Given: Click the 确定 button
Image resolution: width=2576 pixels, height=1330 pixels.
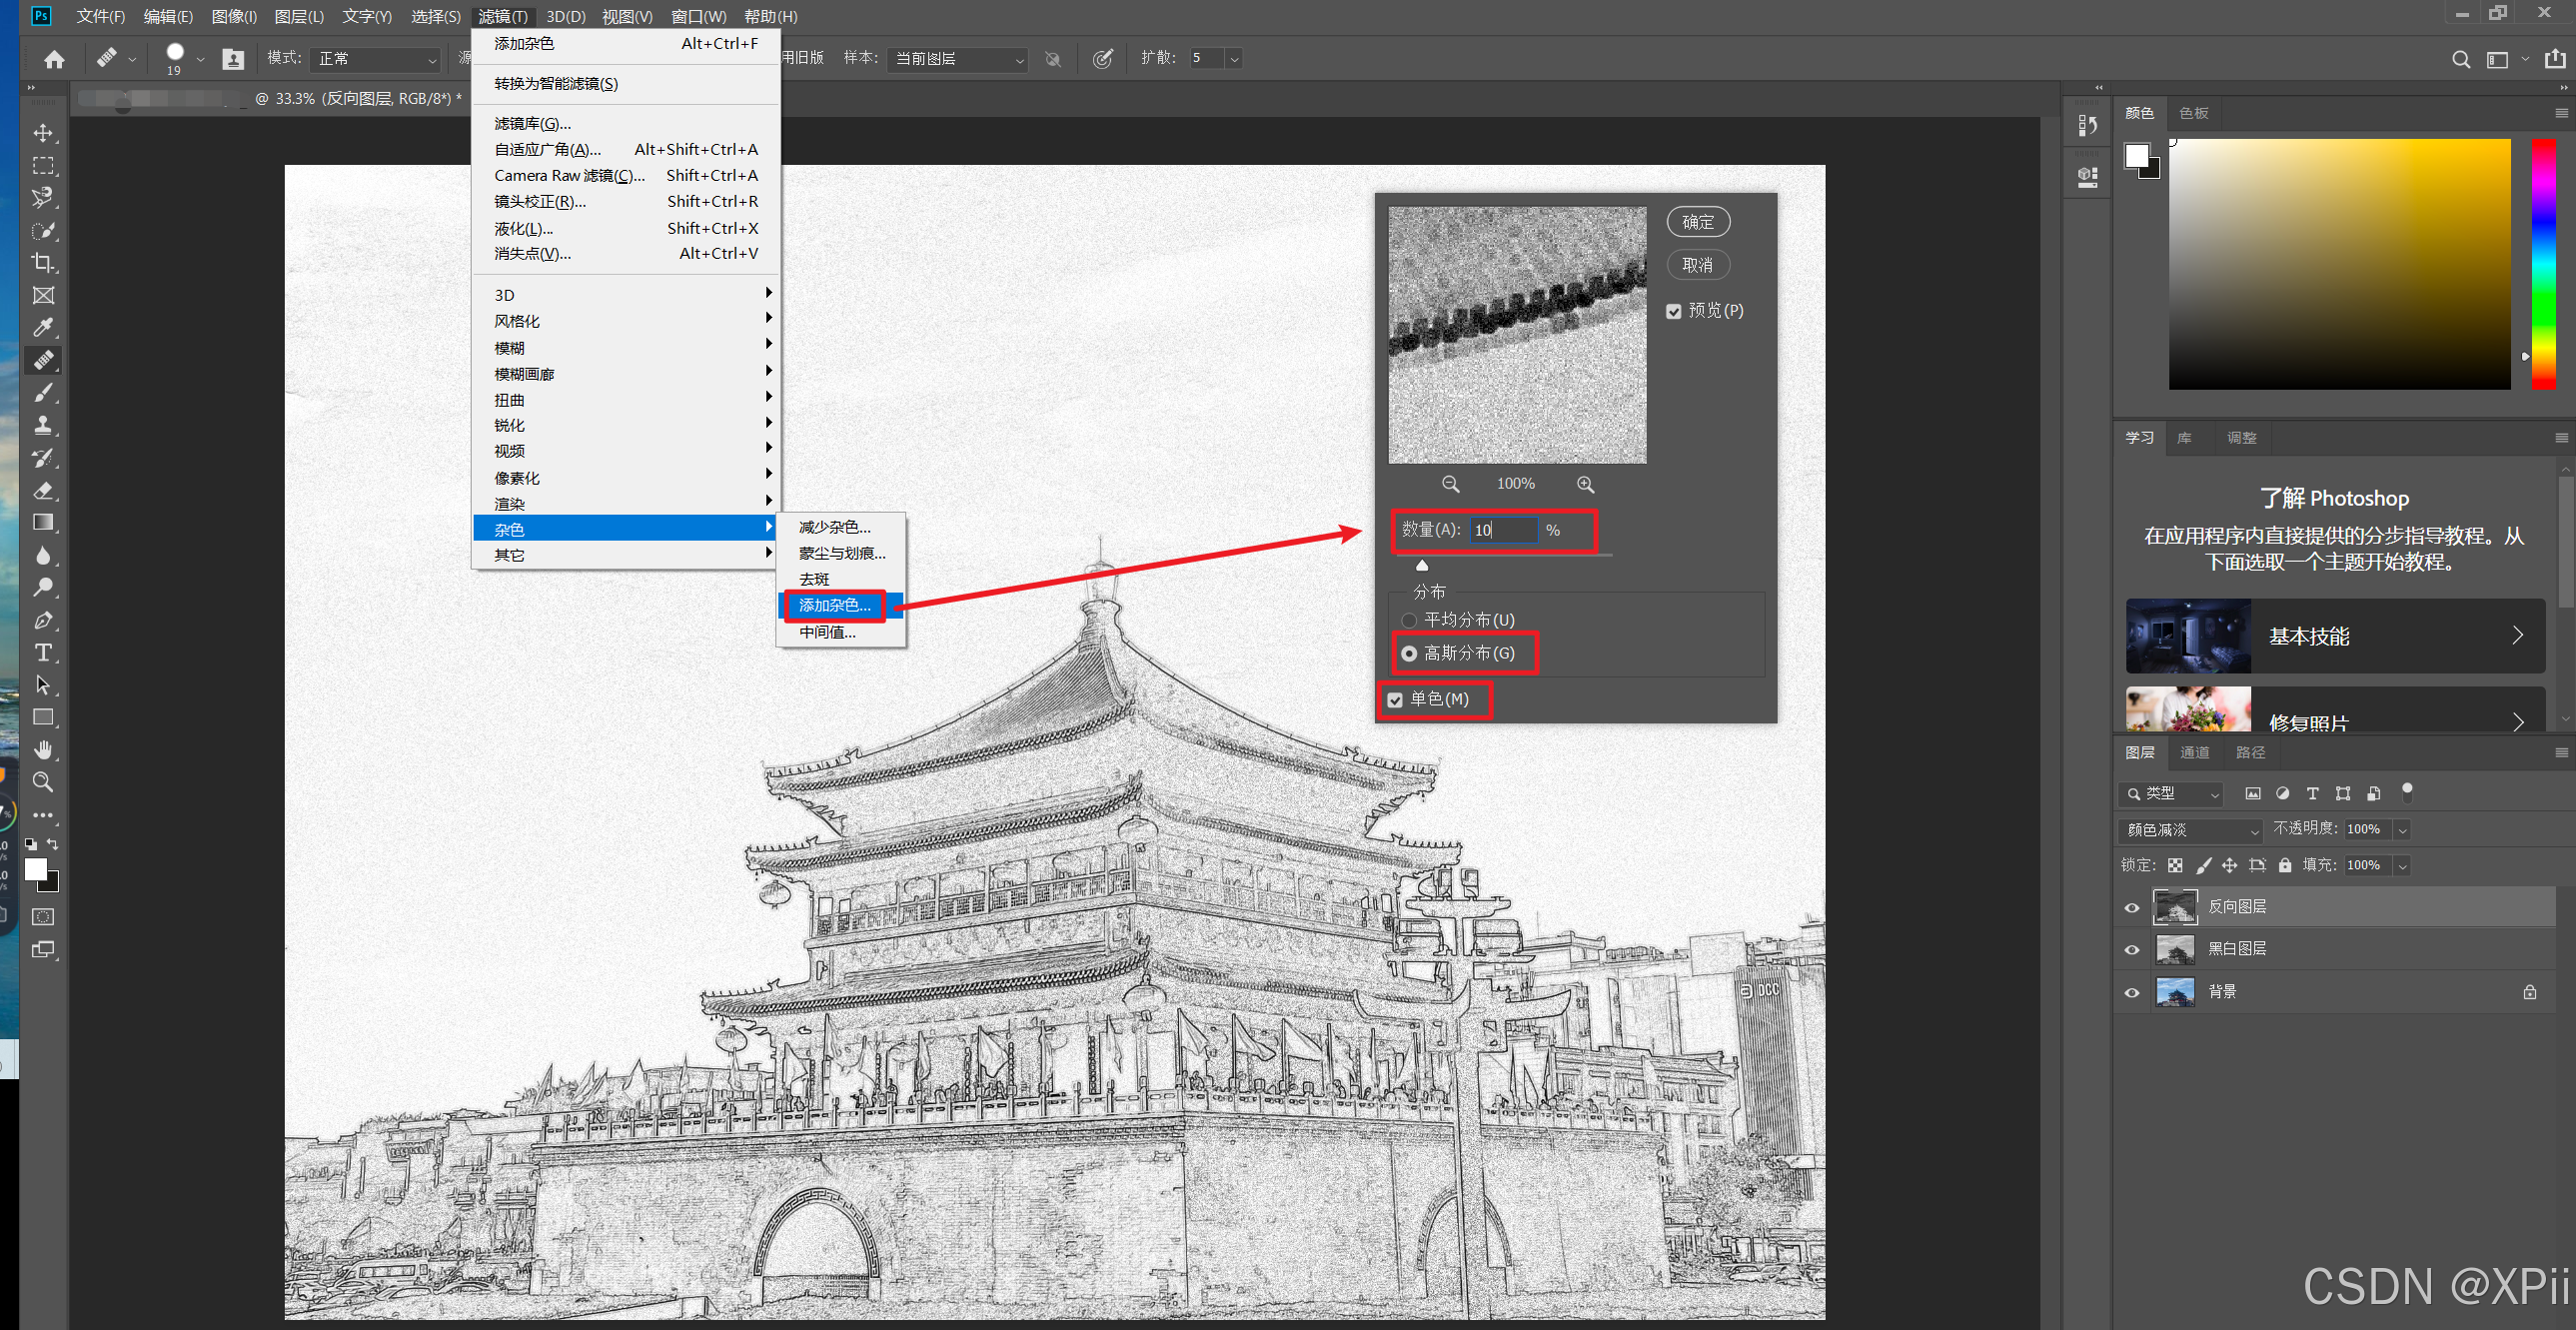Looking at the screenshot, I should click(1697, 222).
